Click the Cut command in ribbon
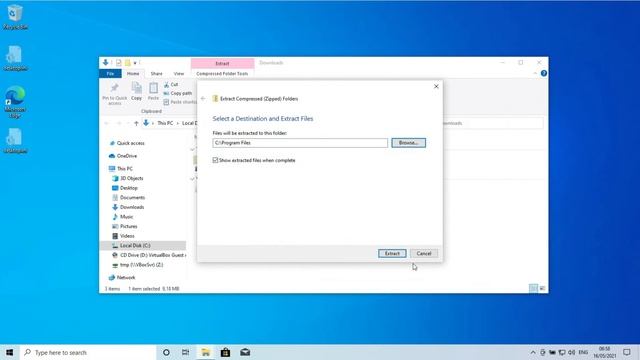This screenshot has height=360, width=640. [171, 84]
